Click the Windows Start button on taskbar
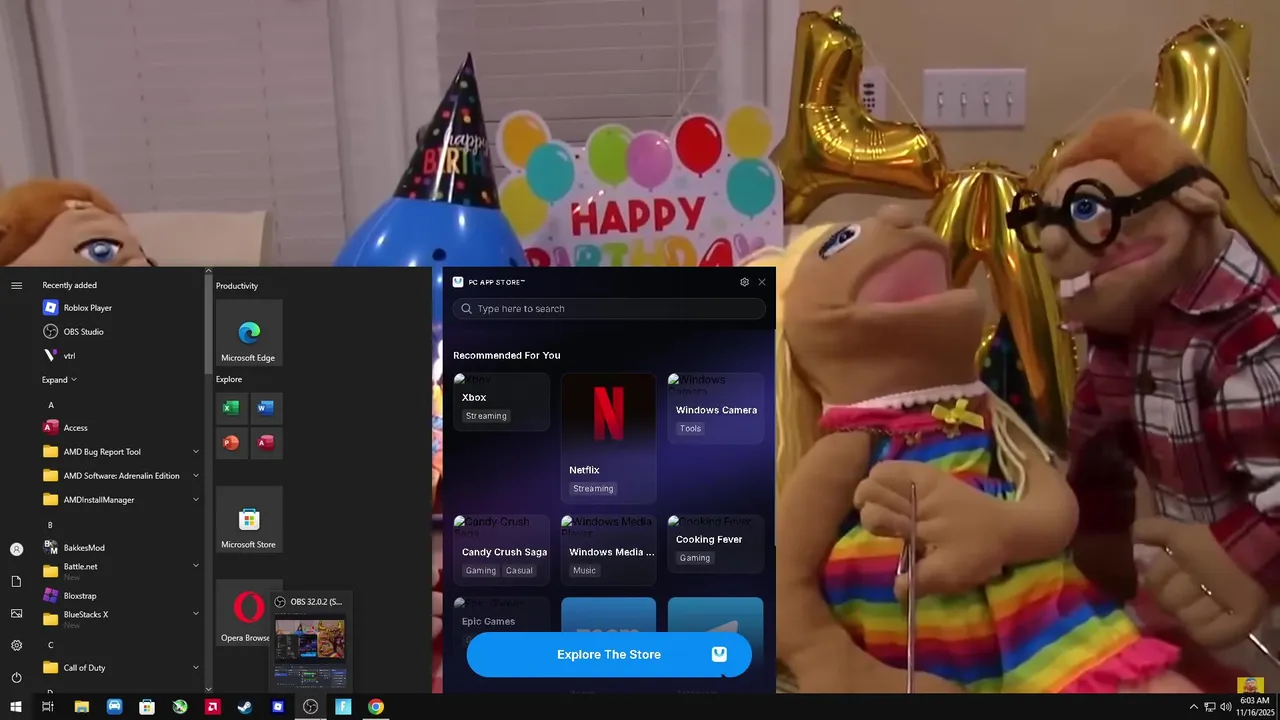1280x720 pixels. pyautogui.click(x=15, y=707)
